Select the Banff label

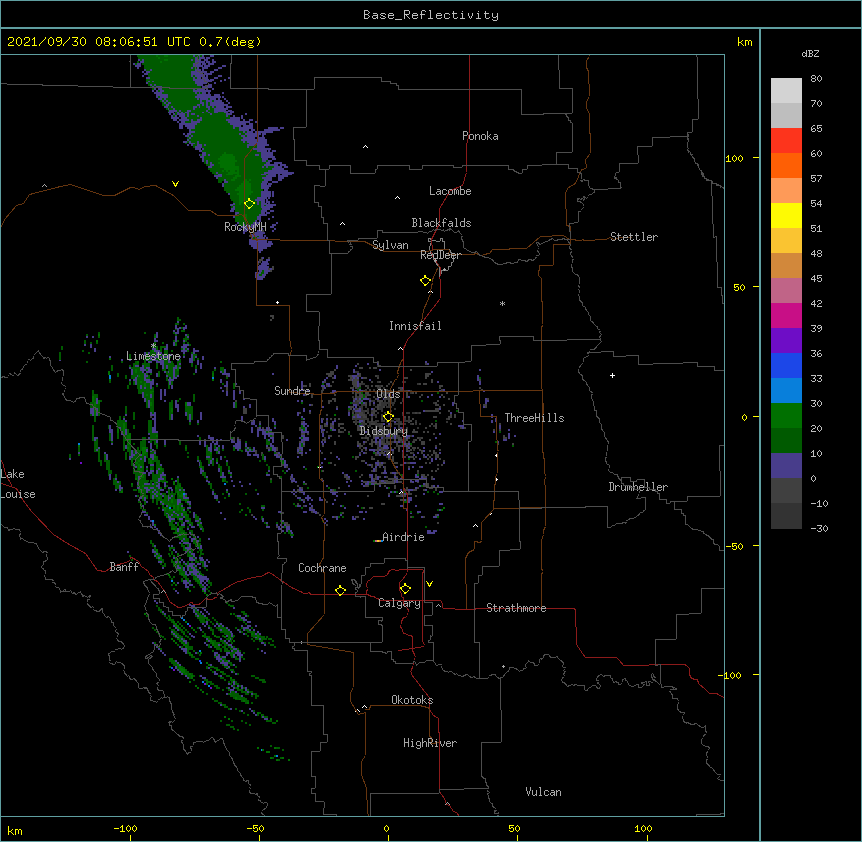pos(124,567)
